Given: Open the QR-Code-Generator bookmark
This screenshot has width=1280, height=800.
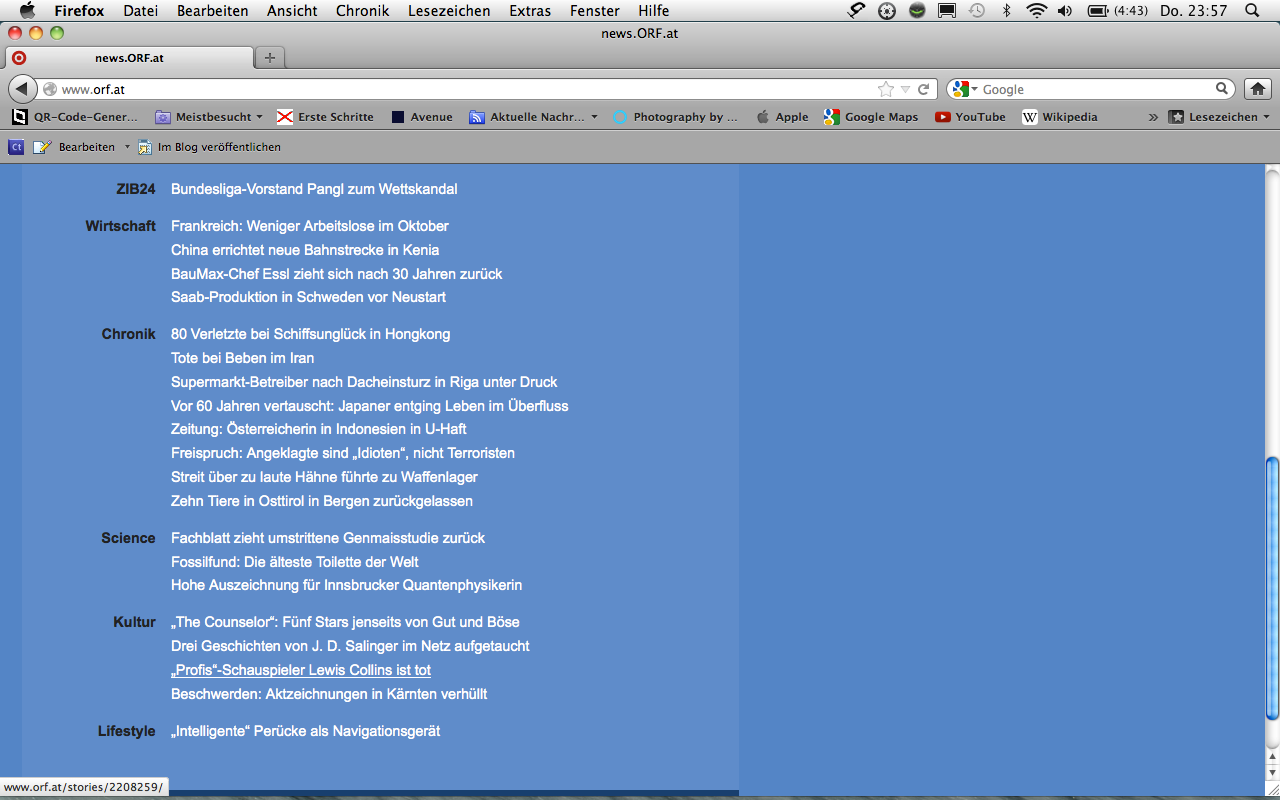Looking at the screenshot, I should coord(75,117).
